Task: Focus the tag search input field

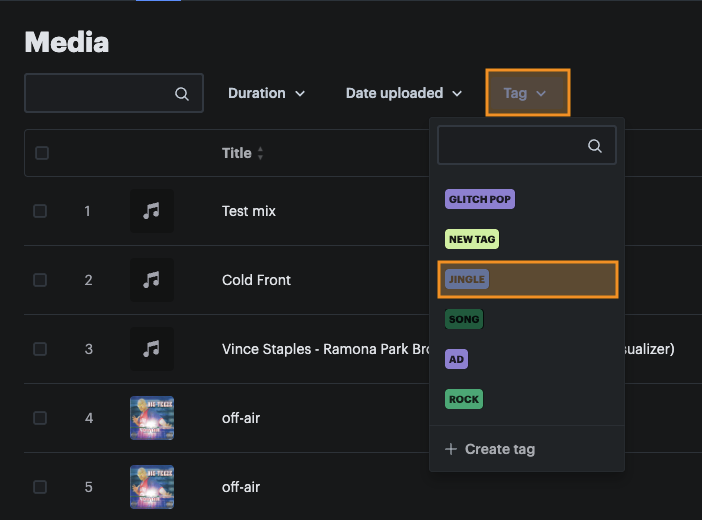Action: 512,146
